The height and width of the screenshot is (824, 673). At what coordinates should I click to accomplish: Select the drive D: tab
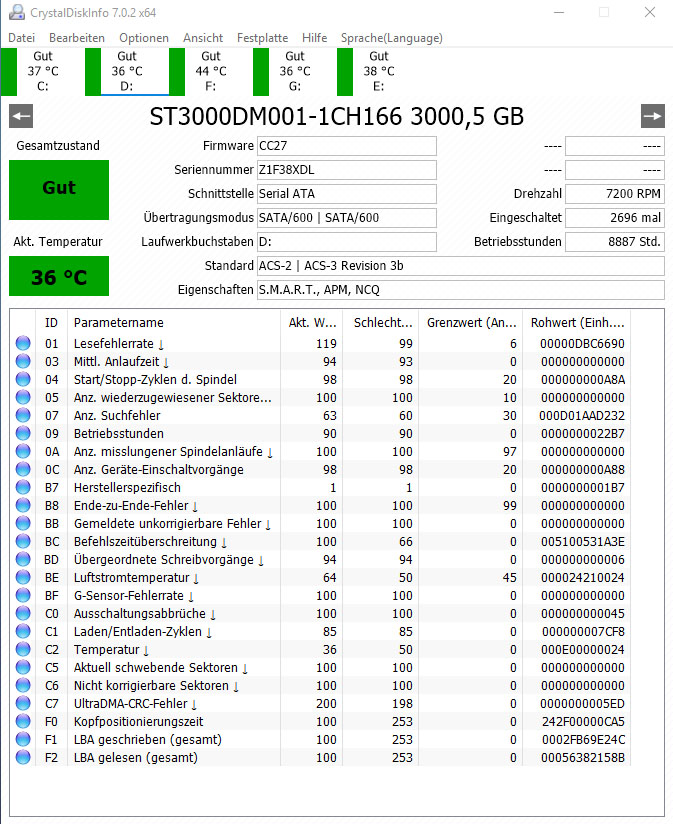pos(127,71)
